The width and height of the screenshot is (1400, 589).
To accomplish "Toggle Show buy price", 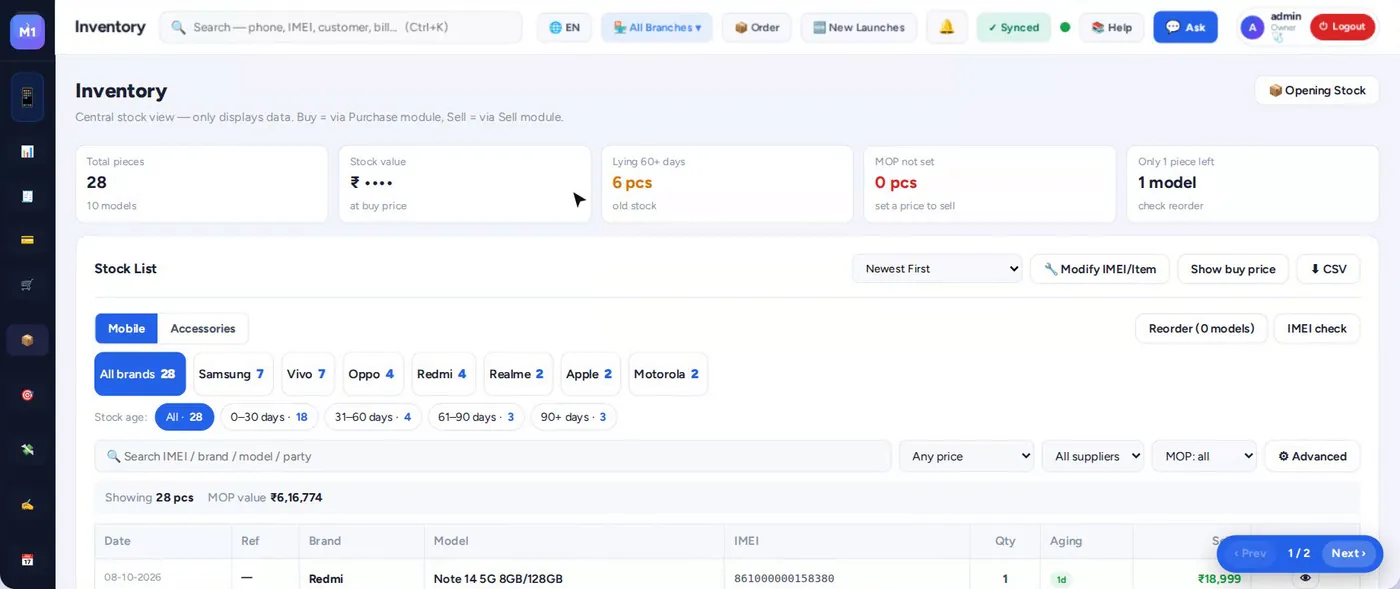I will (1233, 269).
